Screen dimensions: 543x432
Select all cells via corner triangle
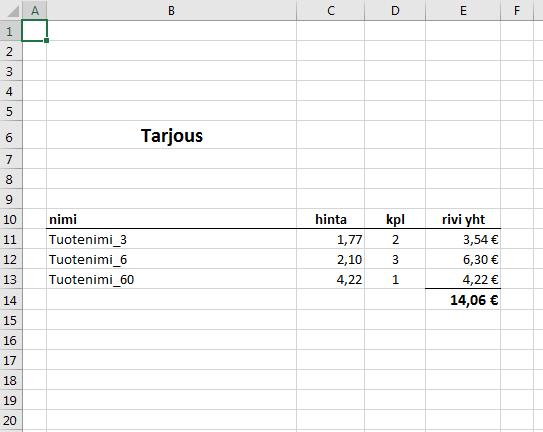tap(12, 10)
